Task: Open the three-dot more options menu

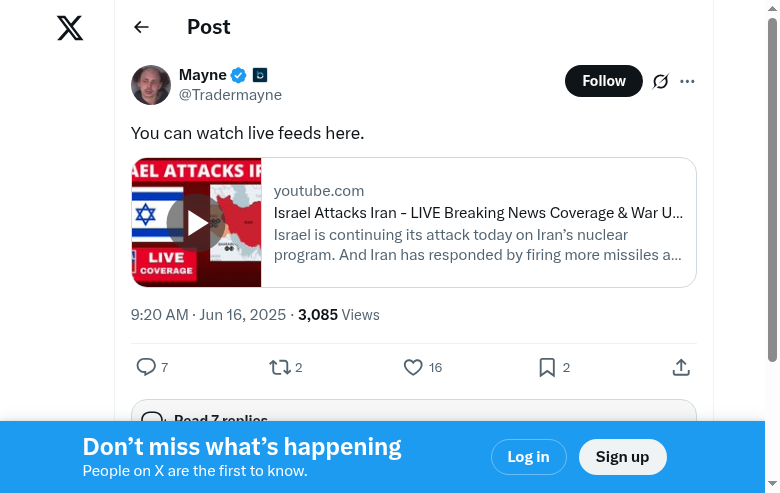Action: [687, 81]
